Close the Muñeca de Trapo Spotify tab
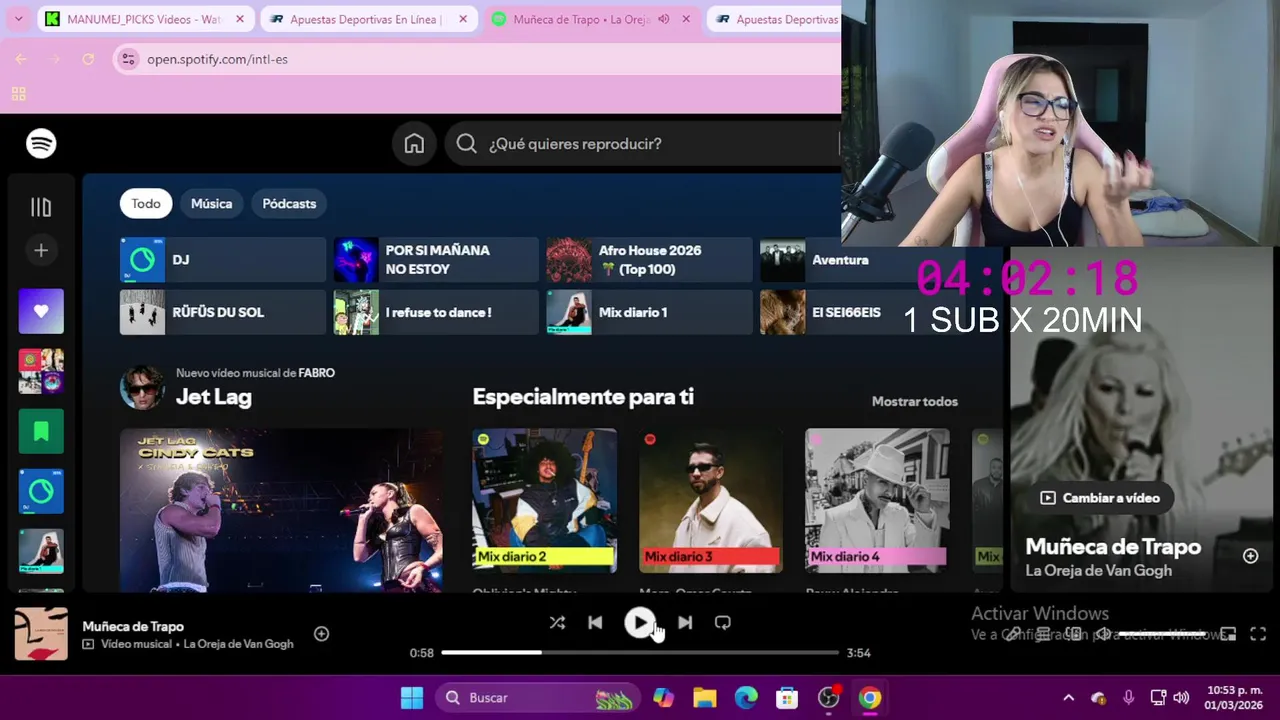Image resolution: width=1280 pixels, height=720 pixels. [685, 19]
